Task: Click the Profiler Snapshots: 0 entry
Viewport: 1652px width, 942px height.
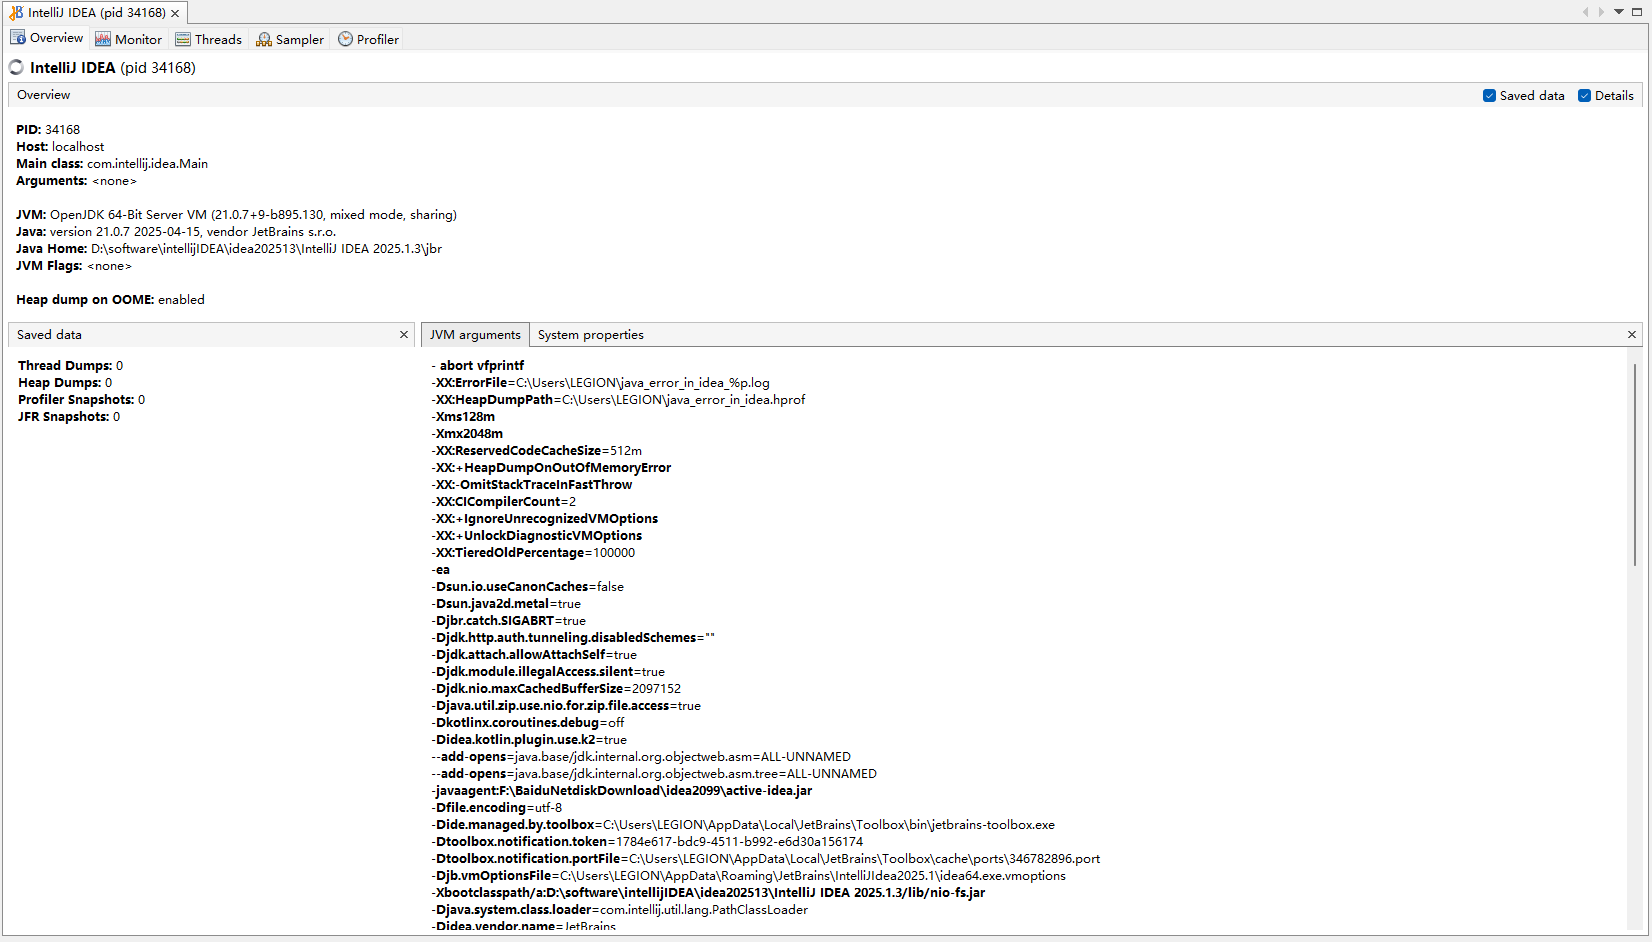Action: [81, 400]
